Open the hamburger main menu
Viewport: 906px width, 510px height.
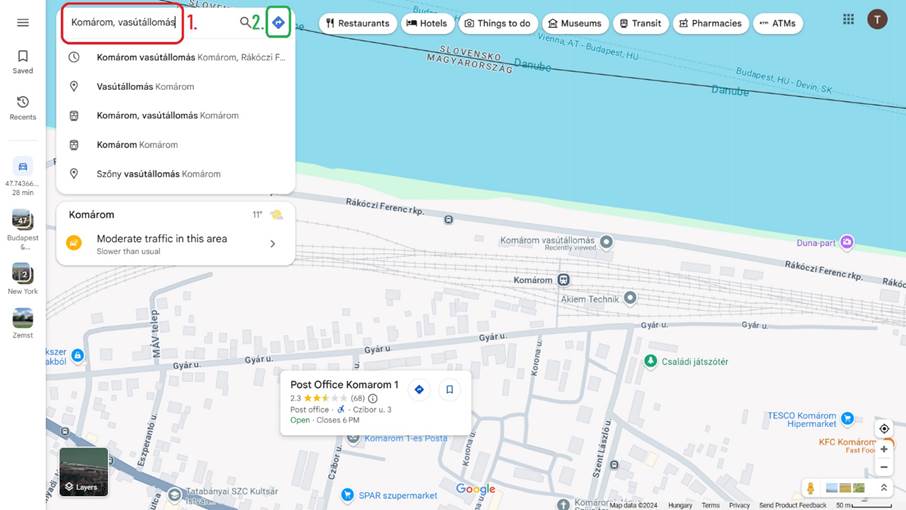(23, 22)
